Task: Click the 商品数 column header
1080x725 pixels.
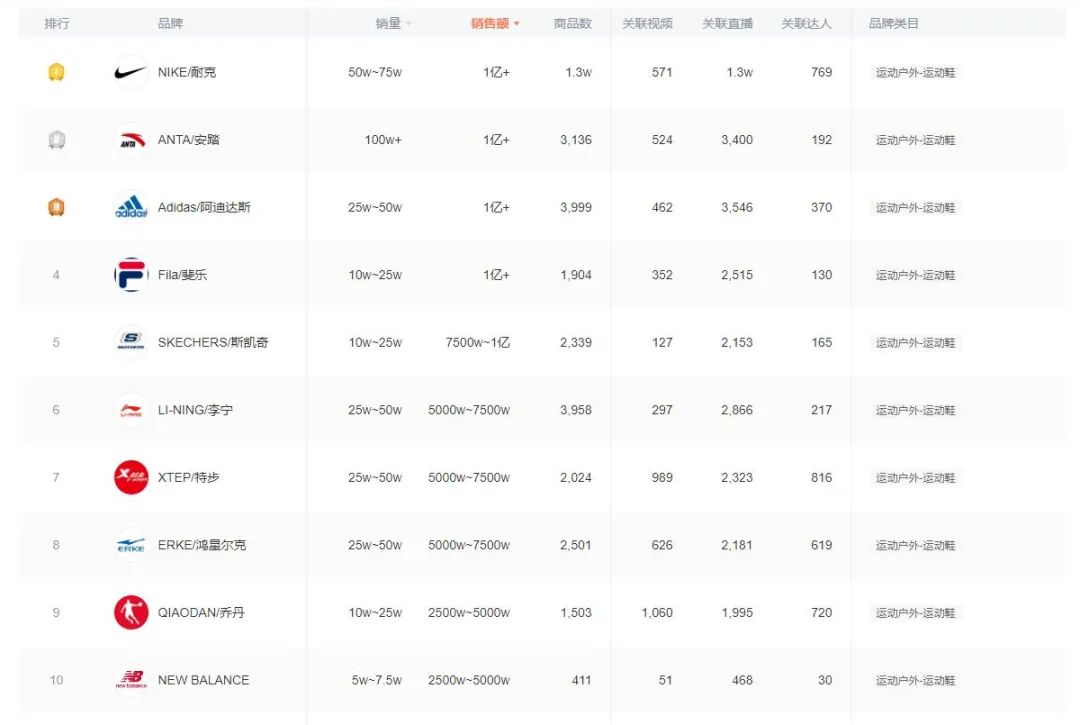Action: [x=576, y=22]
